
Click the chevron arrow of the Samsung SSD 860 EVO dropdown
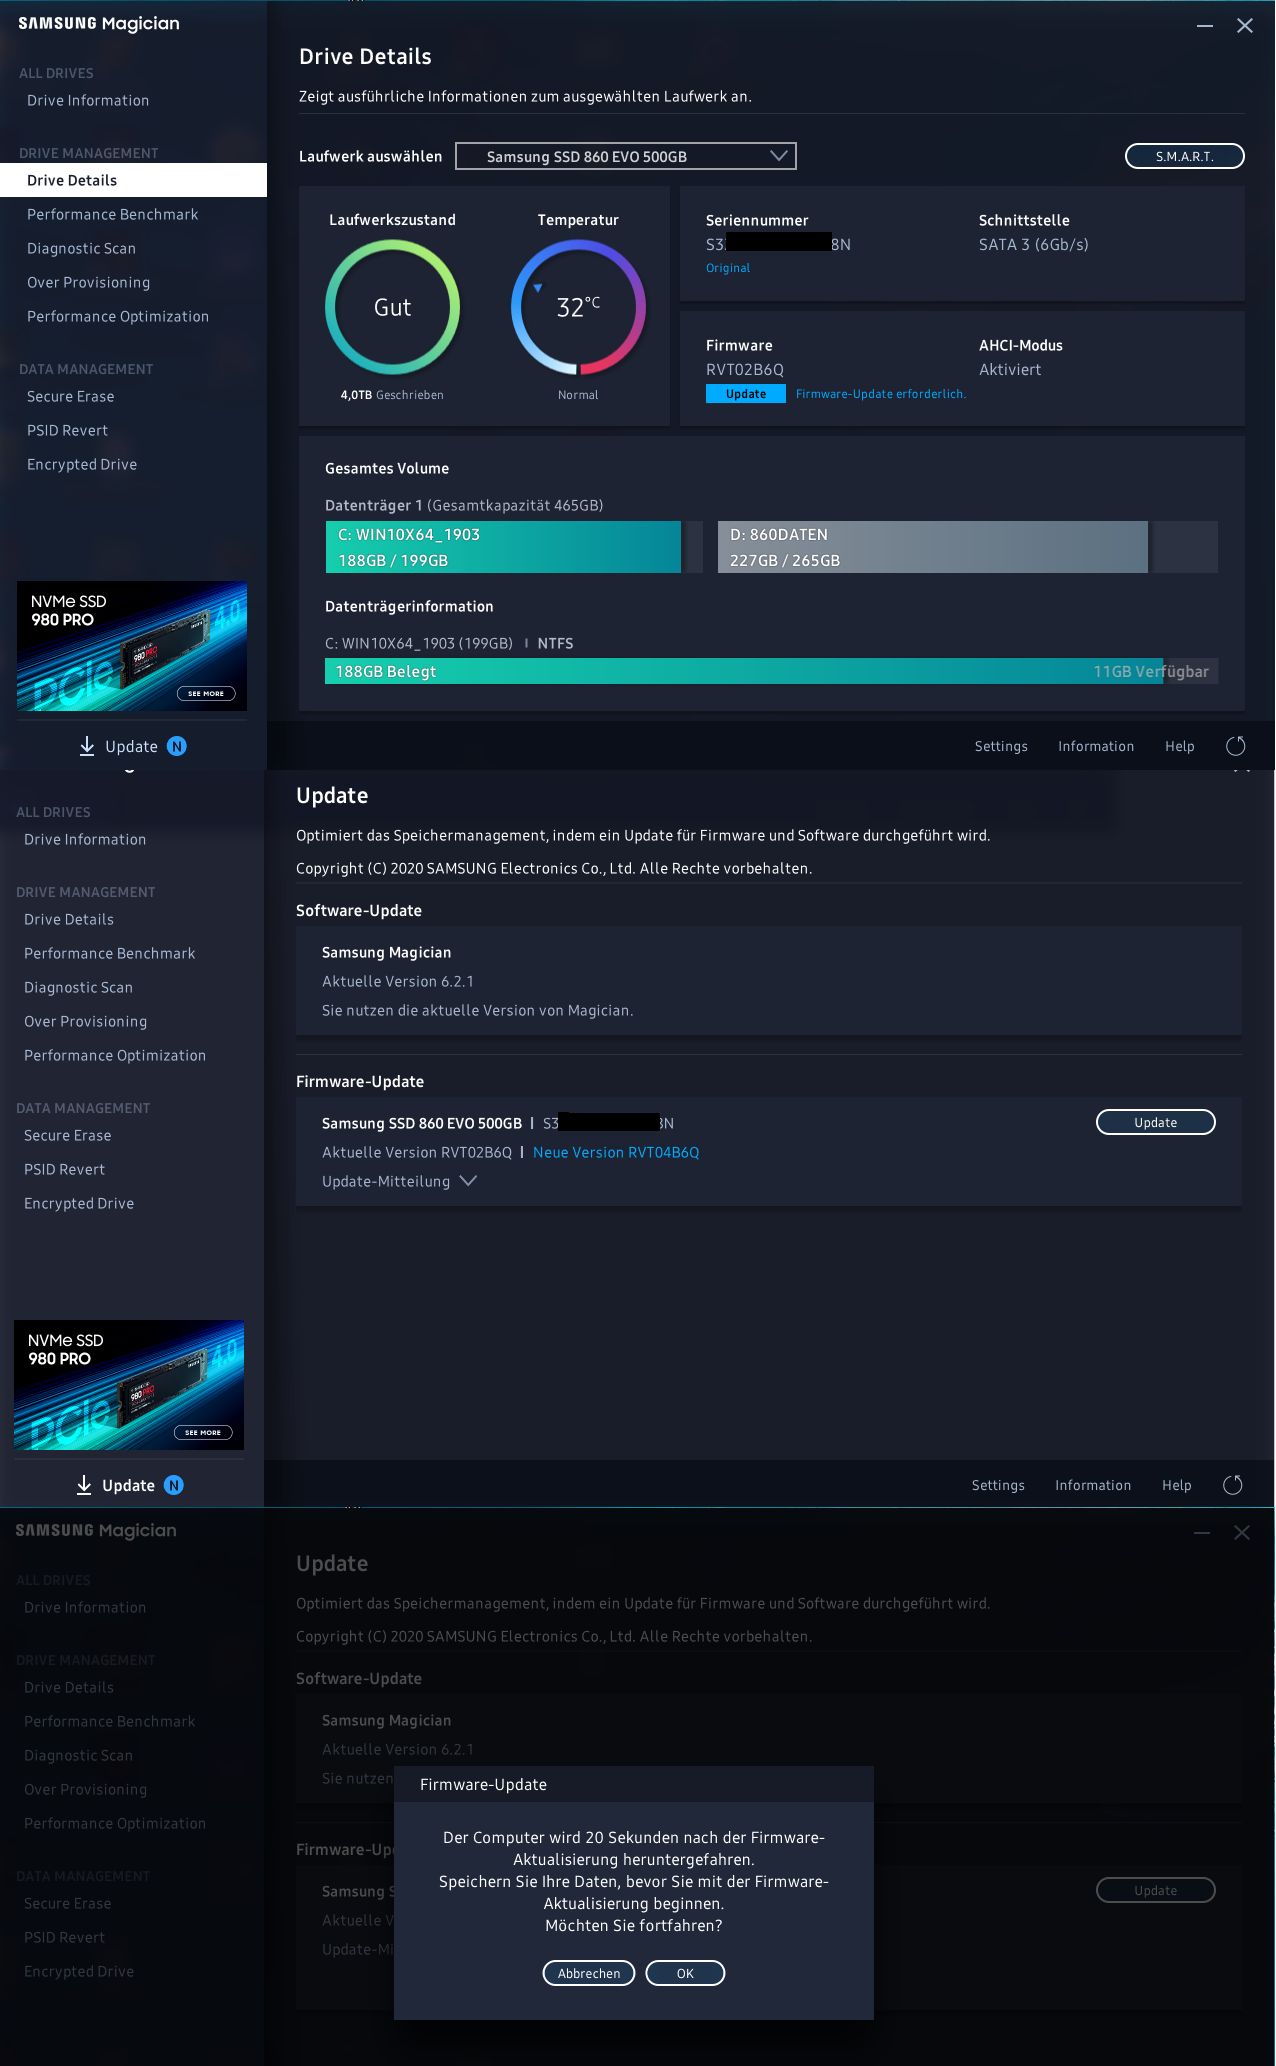click(x=779, y=156)
